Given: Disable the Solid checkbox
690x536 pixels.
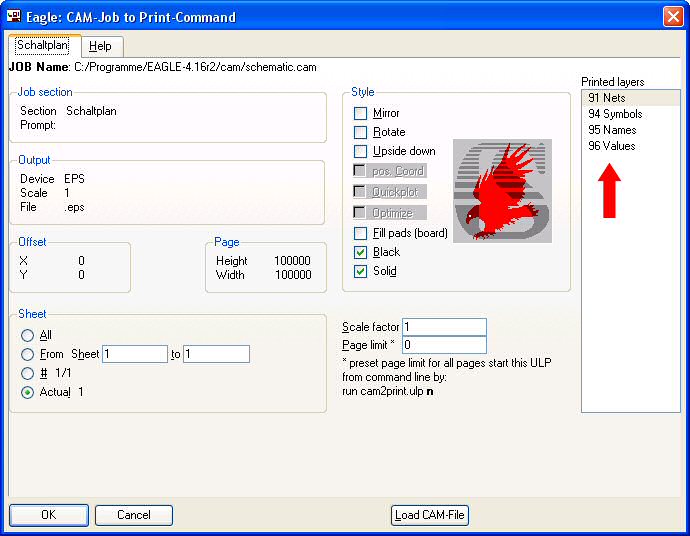Looking at the screenshot, I should [x=361, y=271].
